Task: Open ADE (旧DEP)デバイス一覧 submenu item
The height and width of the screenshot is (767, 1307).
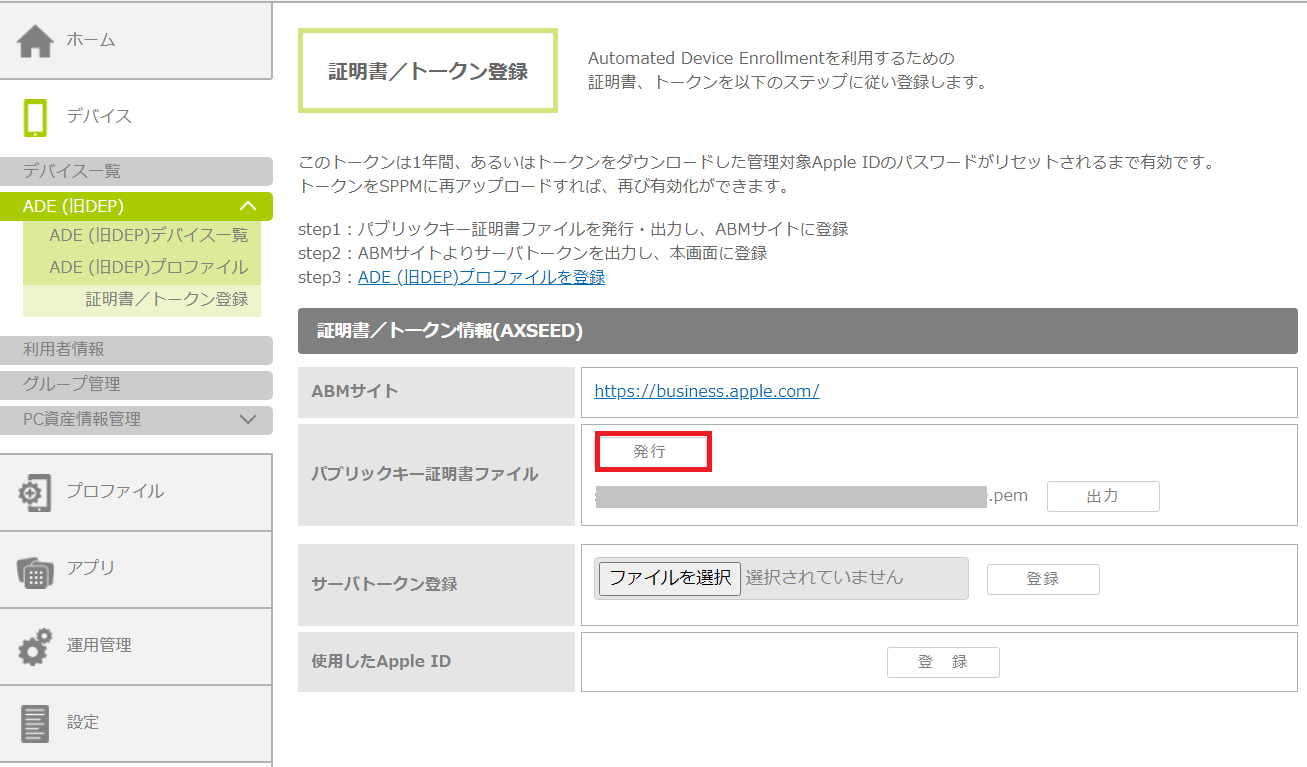Action: pos(148,236)
